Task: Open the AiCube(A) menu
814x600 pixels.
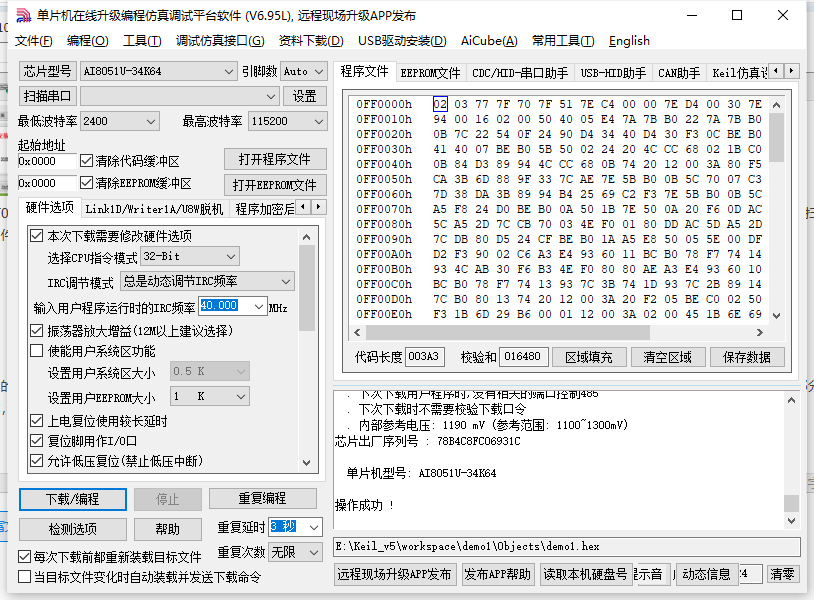Action: (x=489, y=41)
